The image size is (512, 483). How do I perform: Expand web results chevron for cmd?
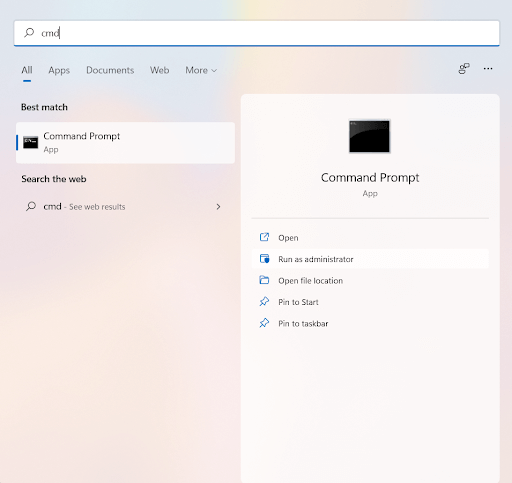(218, 207)
